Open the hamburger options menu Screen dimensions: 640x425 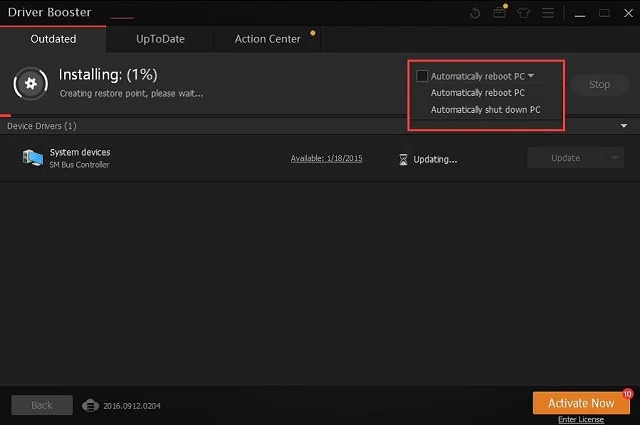tap(548, 13)
